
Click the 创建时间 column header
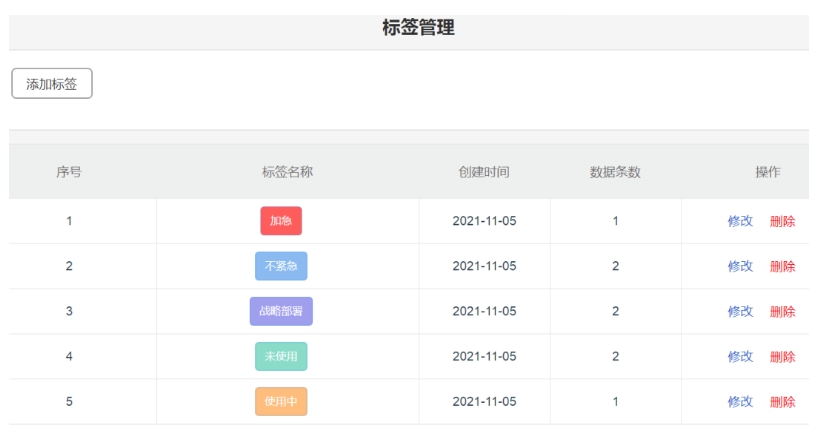click(x=484, y=172)
